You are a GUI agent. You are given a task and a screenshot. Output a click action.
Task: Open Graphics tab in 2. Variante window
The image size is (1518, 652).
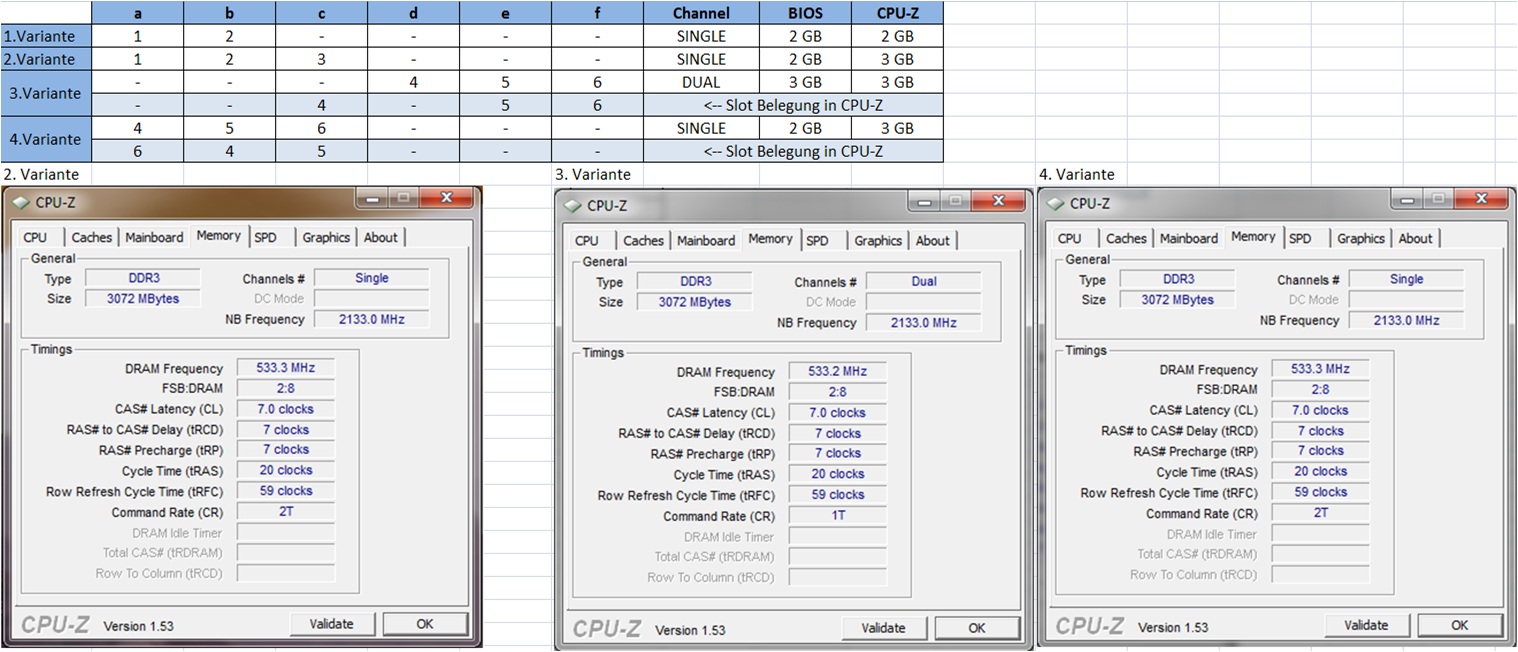[326, 237]
